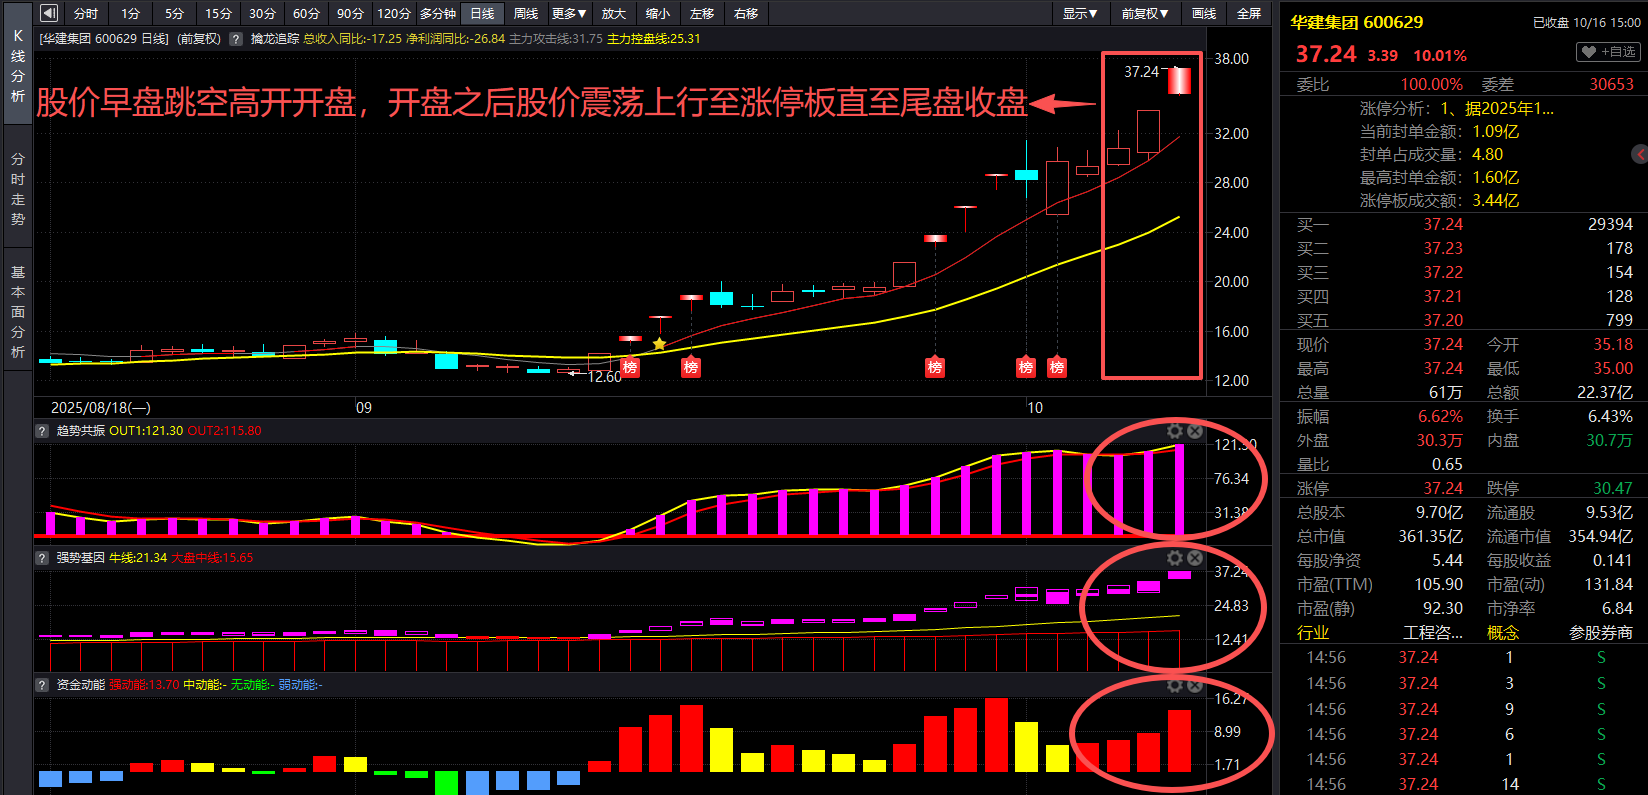Select the 60分 chart period
Screen dimensions: 1648x795
coord(306,13)
